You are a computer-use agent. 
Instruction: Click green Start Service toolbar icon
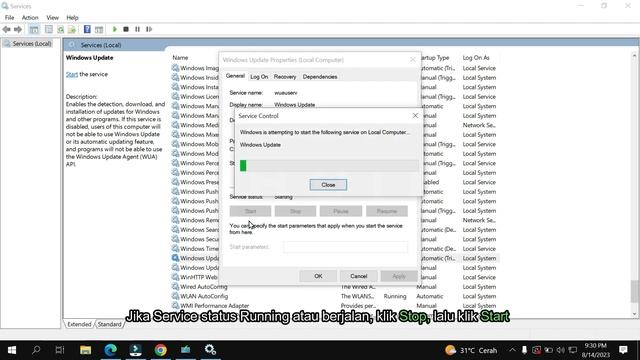pos(115,29)
